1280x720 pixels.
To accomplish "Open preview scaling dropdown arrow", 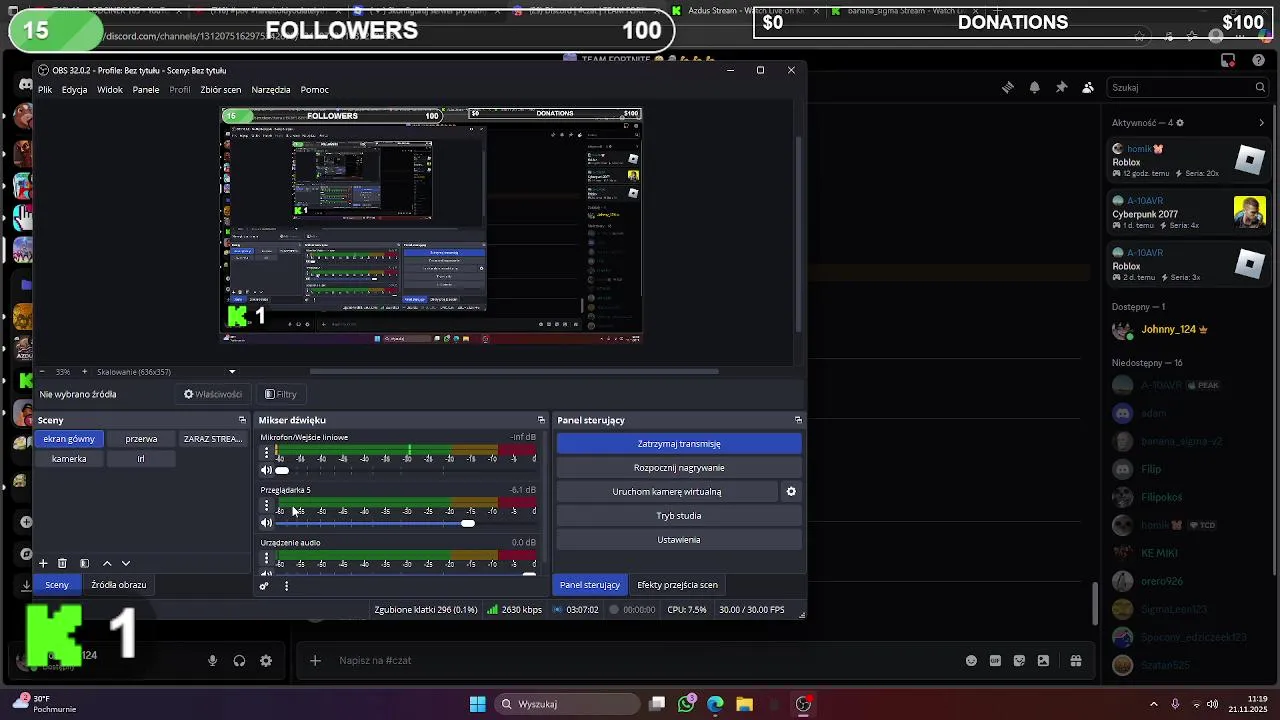I will click(232, 372).
